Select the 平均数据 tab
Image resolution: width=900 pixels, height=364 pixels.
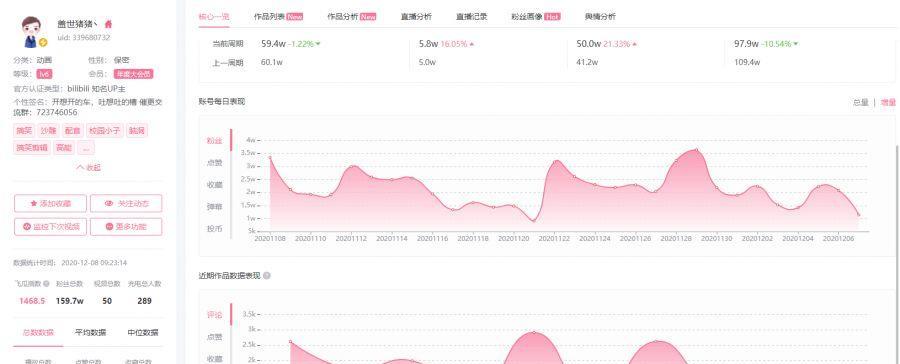tap(90, 332)
